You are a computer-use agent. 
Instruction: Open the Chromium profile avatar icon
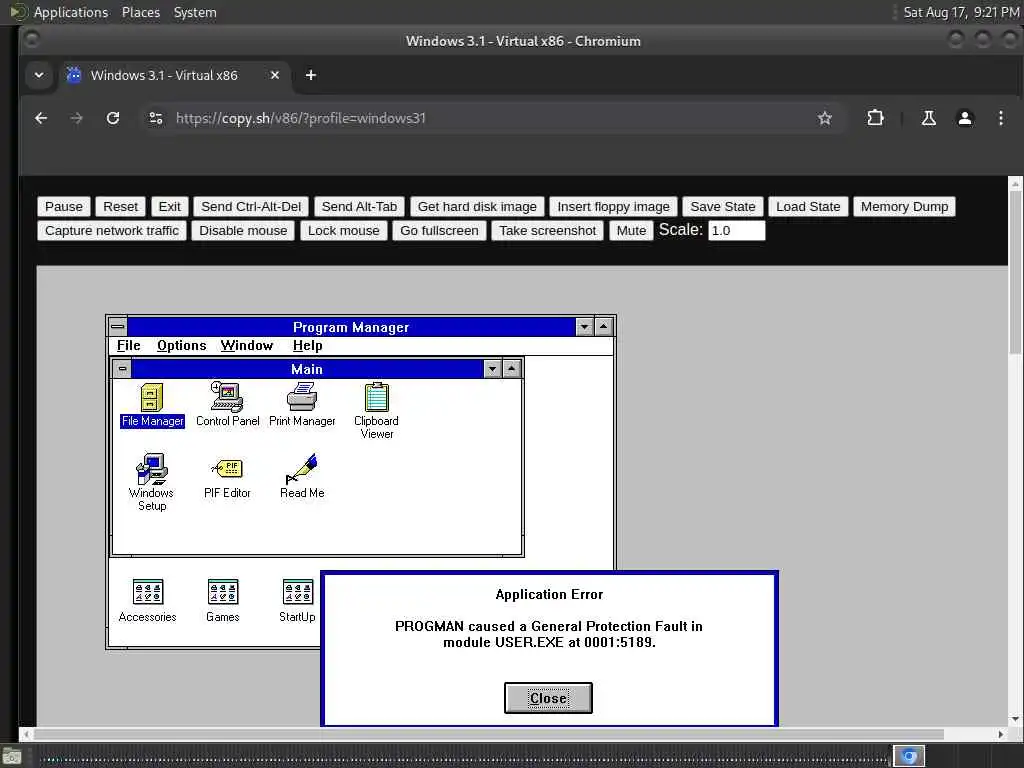click(x=965, y=118)
